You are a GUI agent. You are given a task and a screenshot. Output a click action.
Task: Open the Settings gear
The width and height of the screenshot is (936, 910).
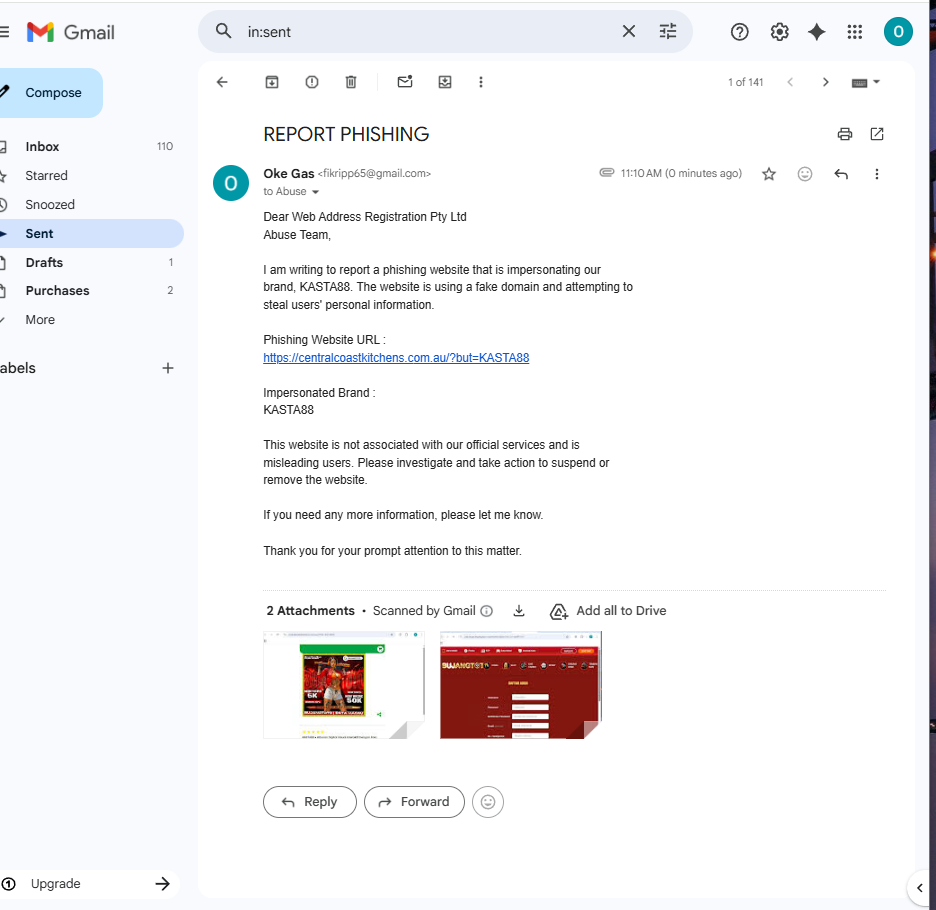tap(779, 32)
